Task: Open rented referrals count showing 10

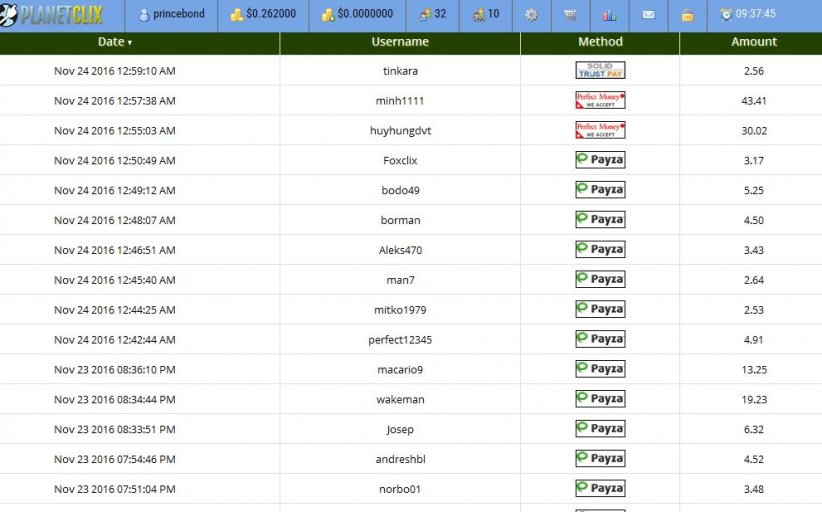Action: pyautogui.click(x=486, y=15)
